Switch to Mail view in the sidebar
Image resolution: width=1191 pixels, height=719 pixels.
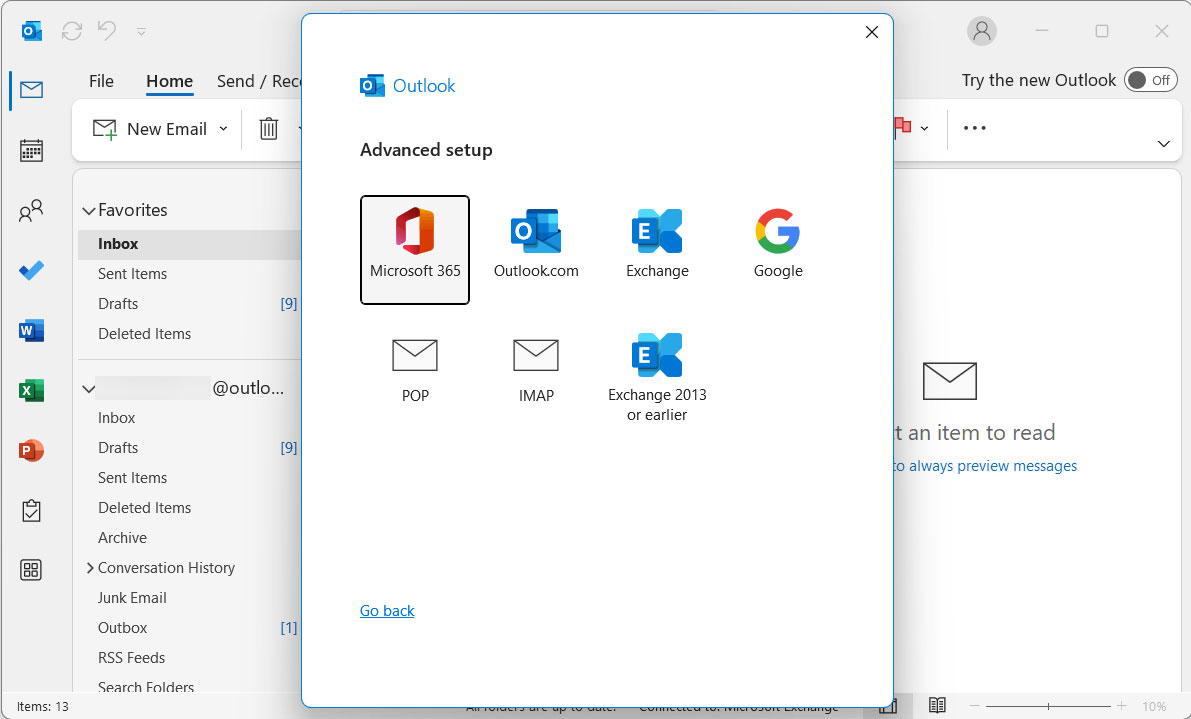click(31, 89)
